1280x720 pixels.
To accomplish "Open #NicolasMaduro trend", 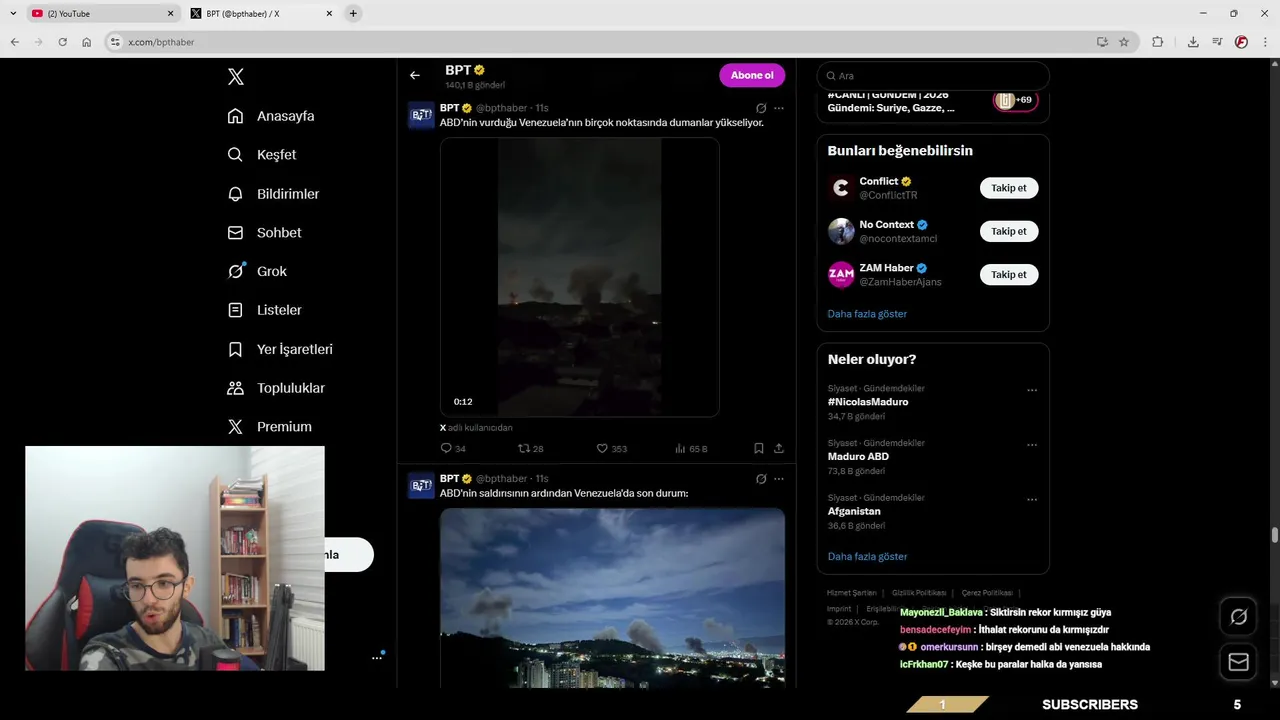I will (868, 402).
